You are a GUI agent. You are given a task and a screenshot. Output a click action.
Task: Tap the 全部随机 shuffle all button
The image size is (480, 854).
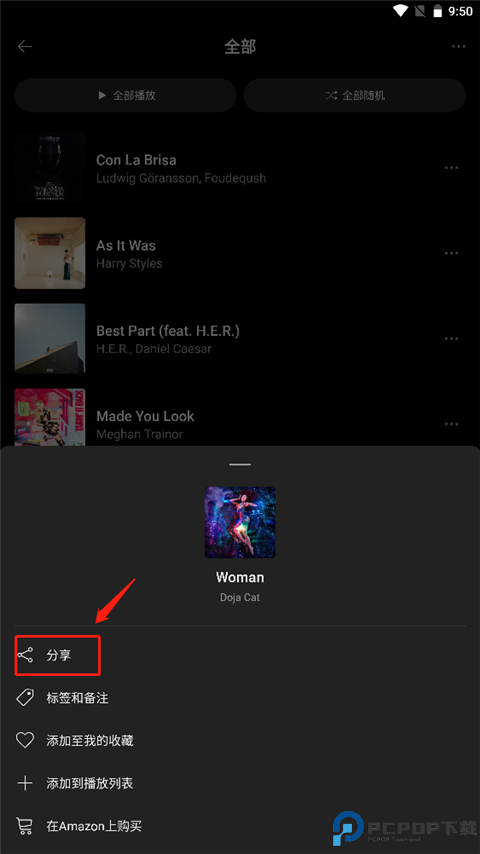pos(355,95)
